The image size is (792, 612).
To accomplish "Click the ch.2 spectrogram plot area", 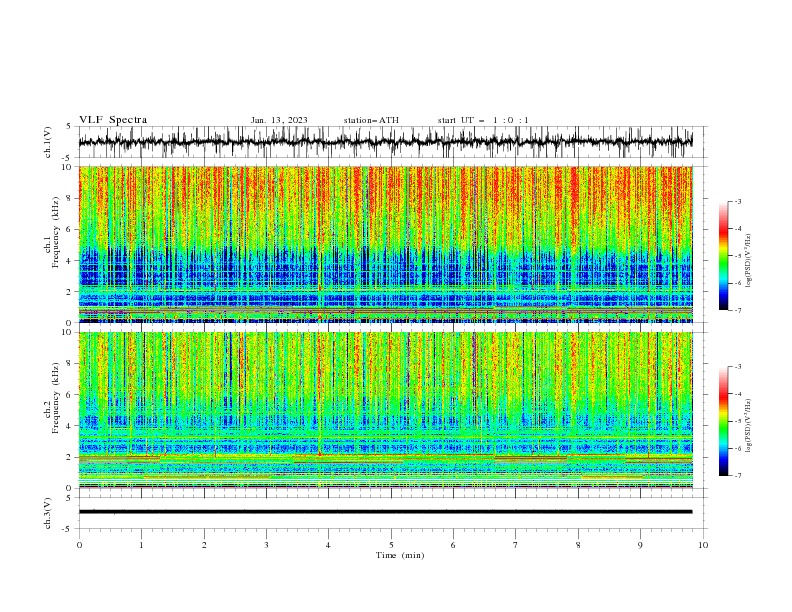I will (x=385, y=410).
